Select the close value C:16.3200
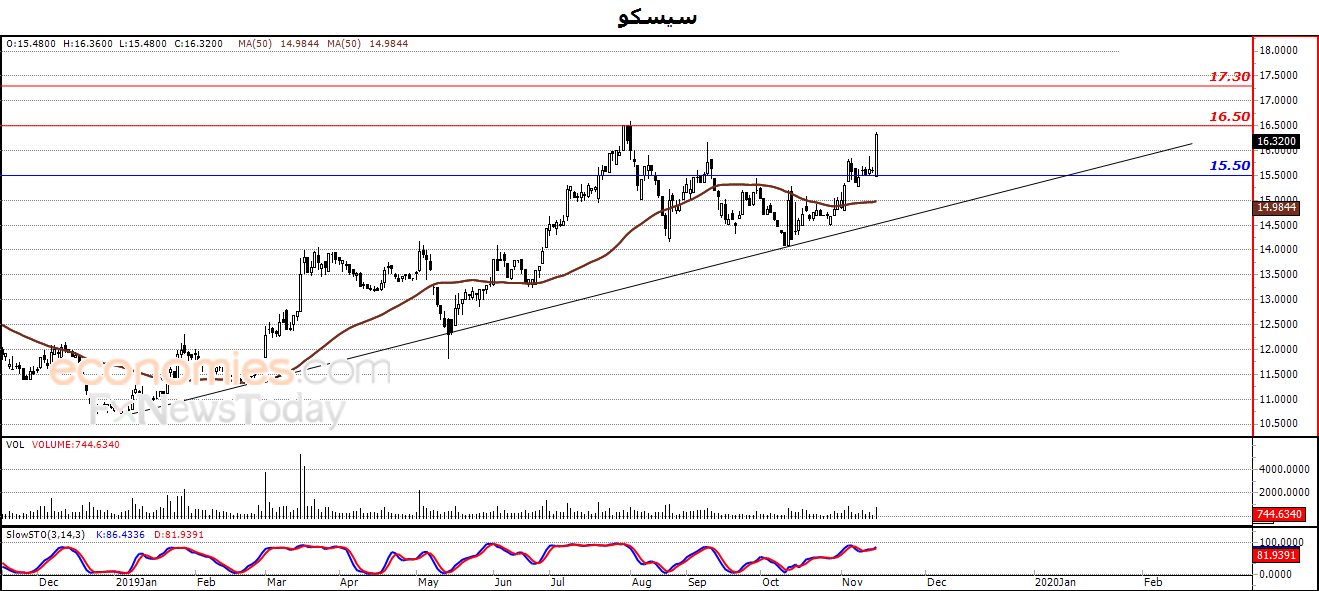Image resolution: width=1319 pixels, height=591 pixels. (x=198, y=44)
